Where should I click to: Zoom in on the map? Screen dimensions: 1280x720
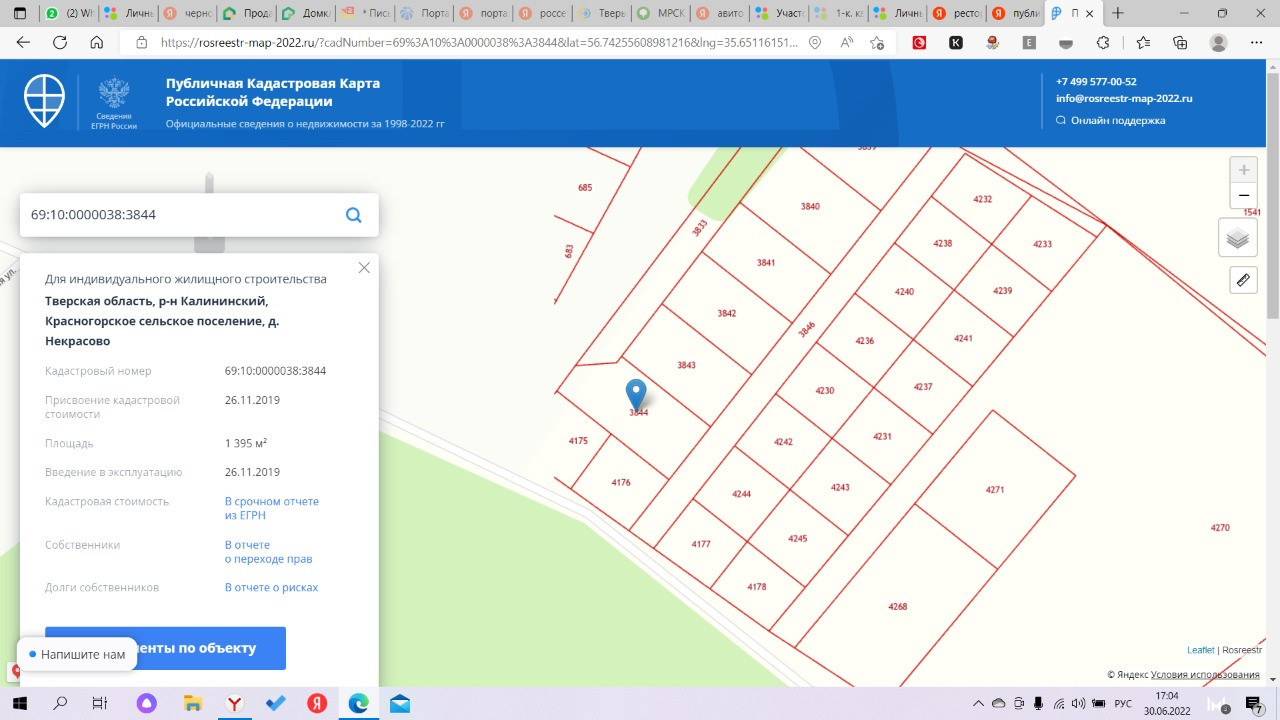pyautogui.click(x=1243, y=170)
